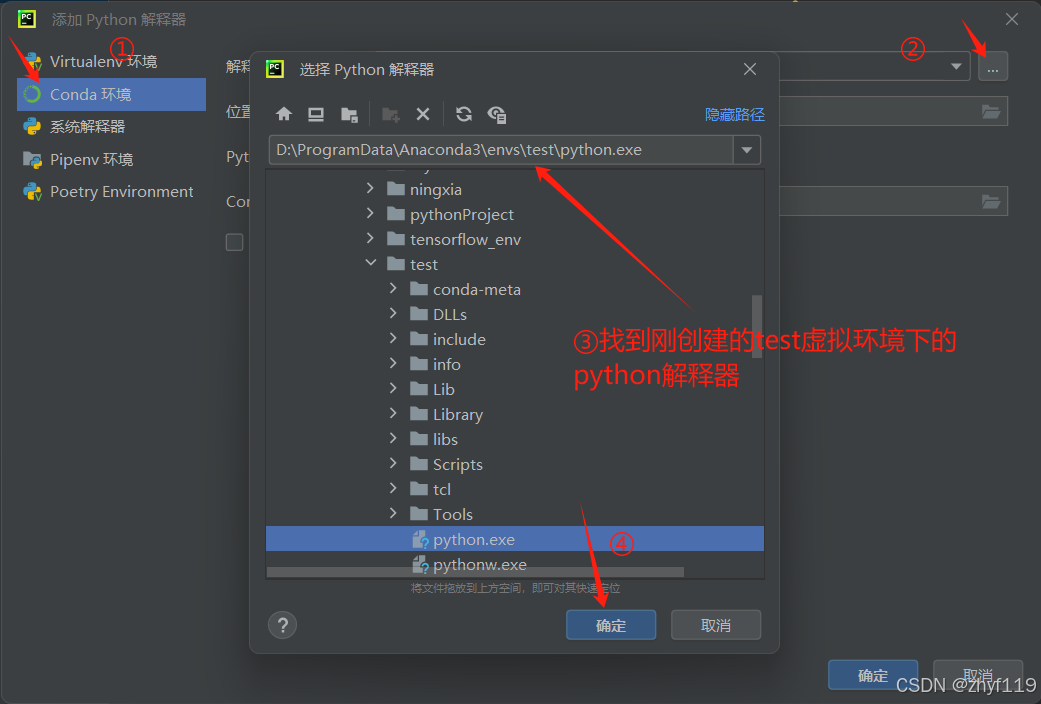
Task: Select the info folder row
Action: tap(515, 364)
